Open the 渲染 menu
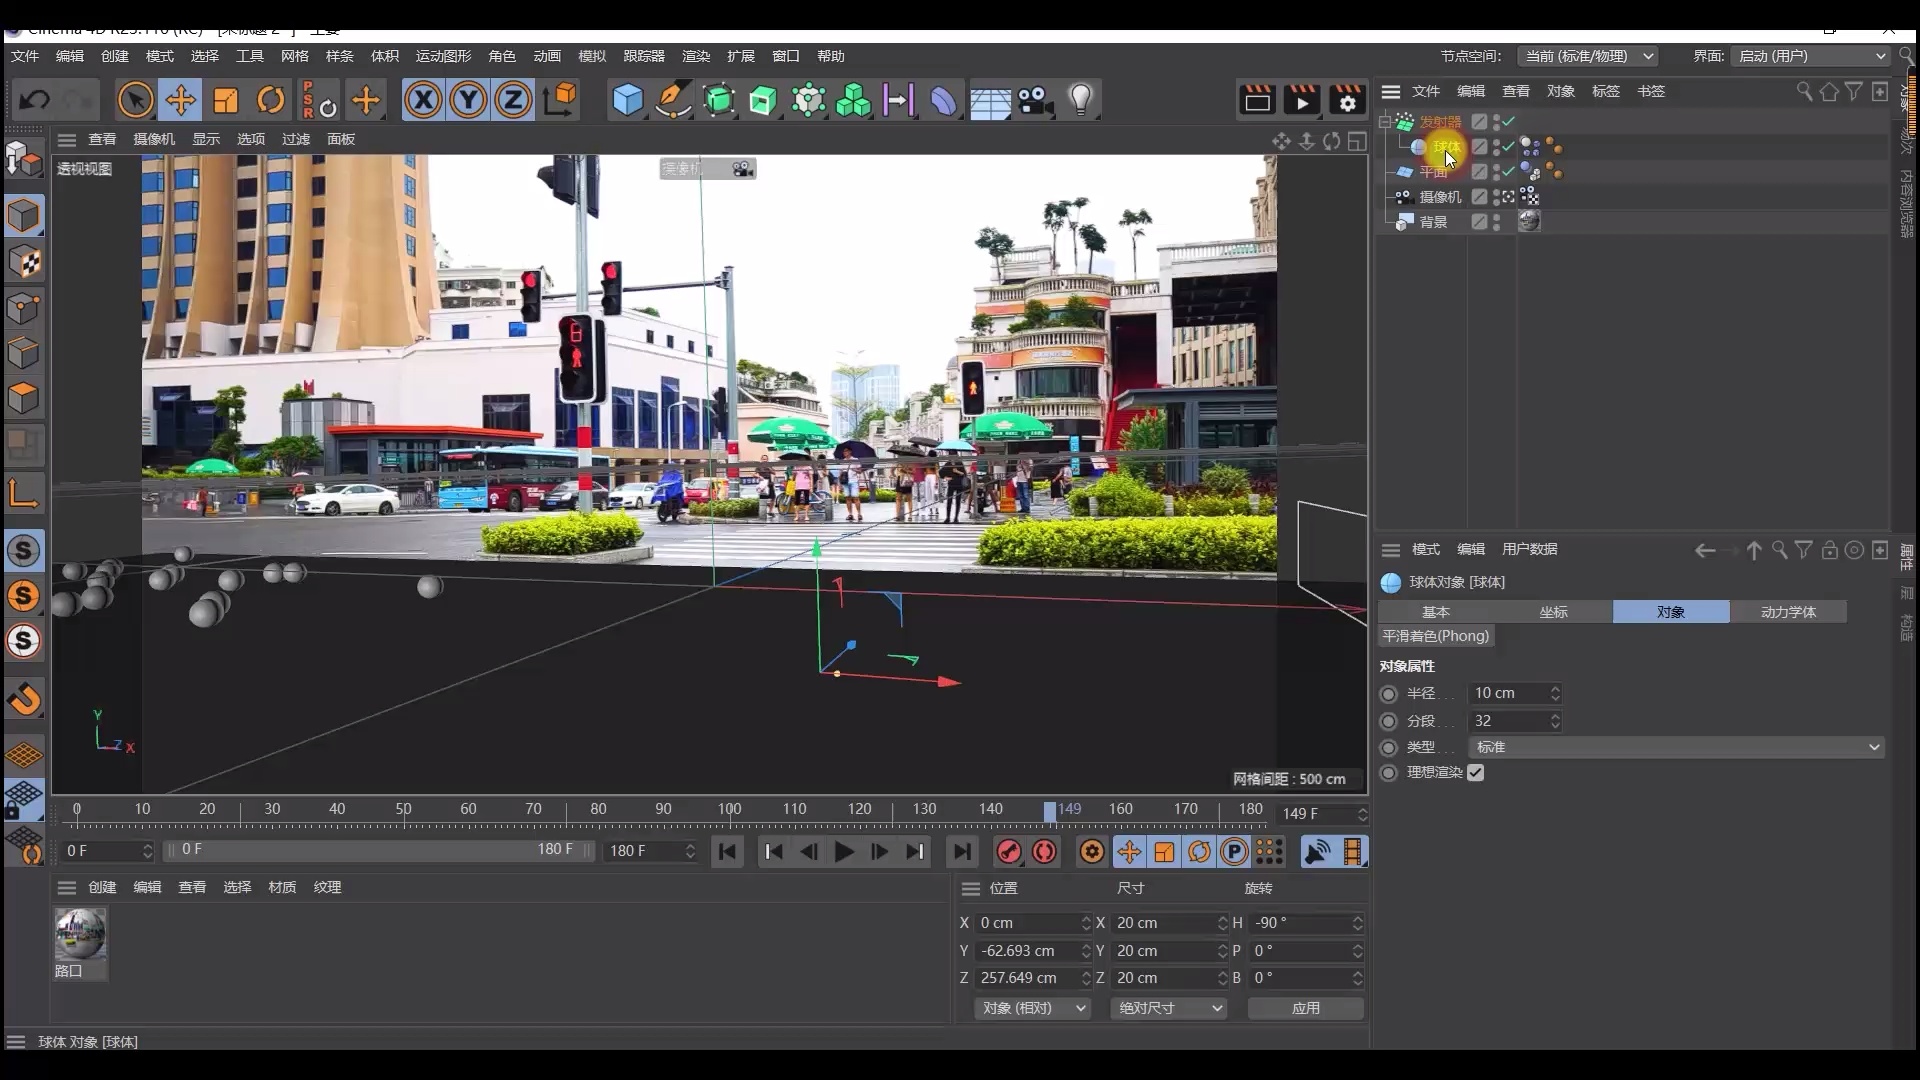This screenshot has width=1920, height=1080. click(x=696, y=56)
